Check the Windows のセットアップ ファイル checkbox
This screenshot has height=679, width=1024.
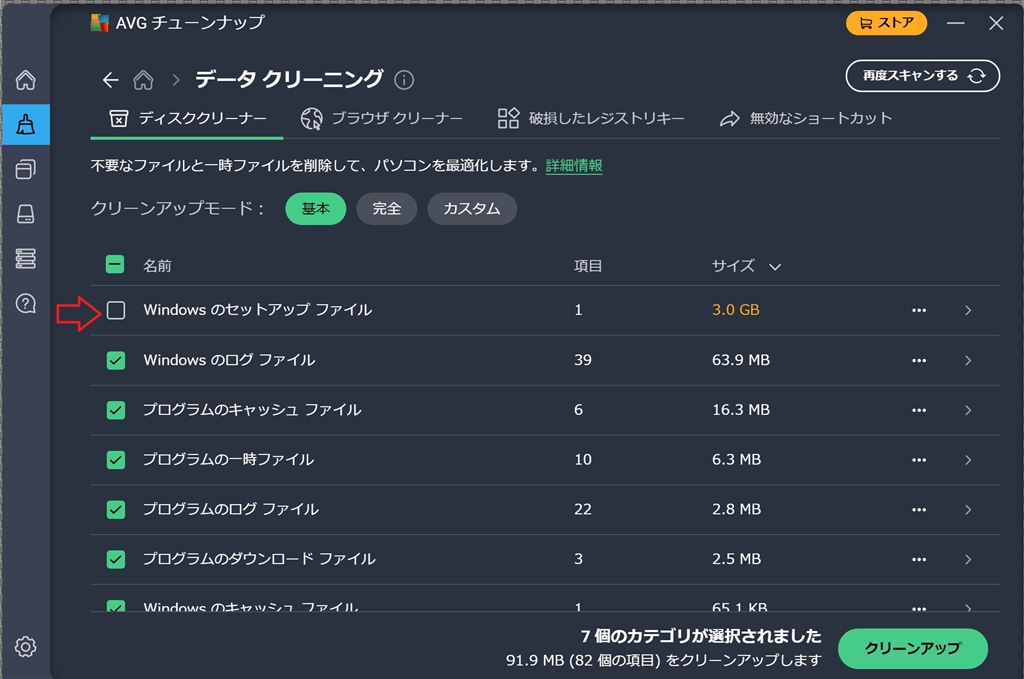pyautogui.click(x=116, y=310)
